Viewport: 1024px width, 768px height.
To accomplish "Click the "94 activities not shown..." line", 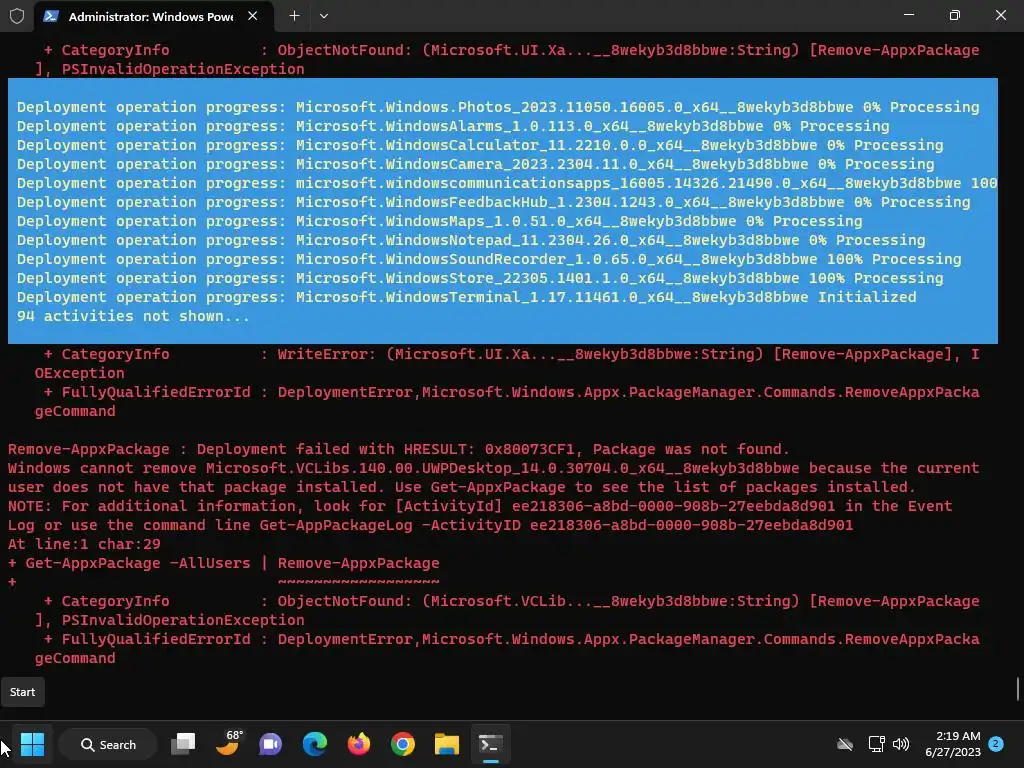I will [133, 316].
